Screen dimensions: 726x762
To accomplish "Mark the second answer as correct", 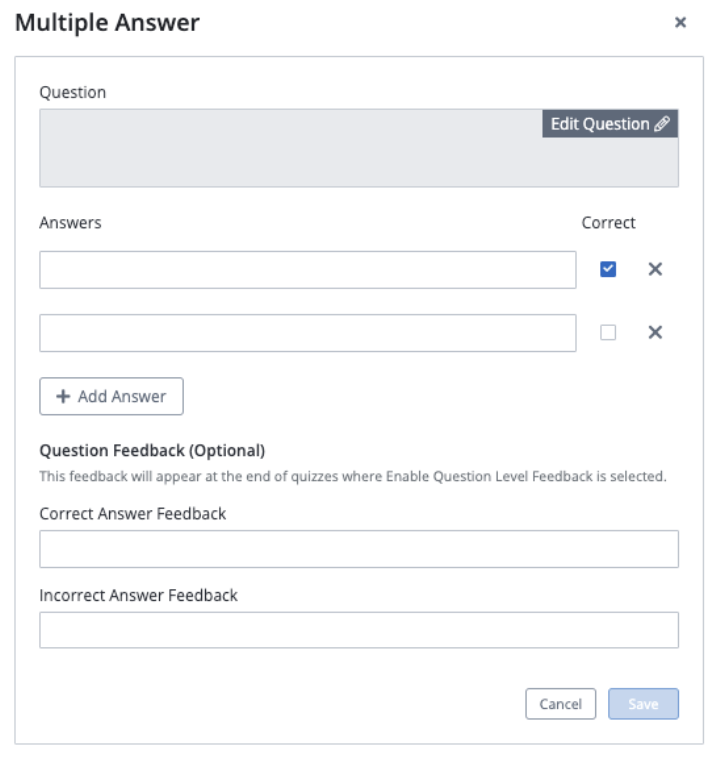I will (x=608, y=333).
